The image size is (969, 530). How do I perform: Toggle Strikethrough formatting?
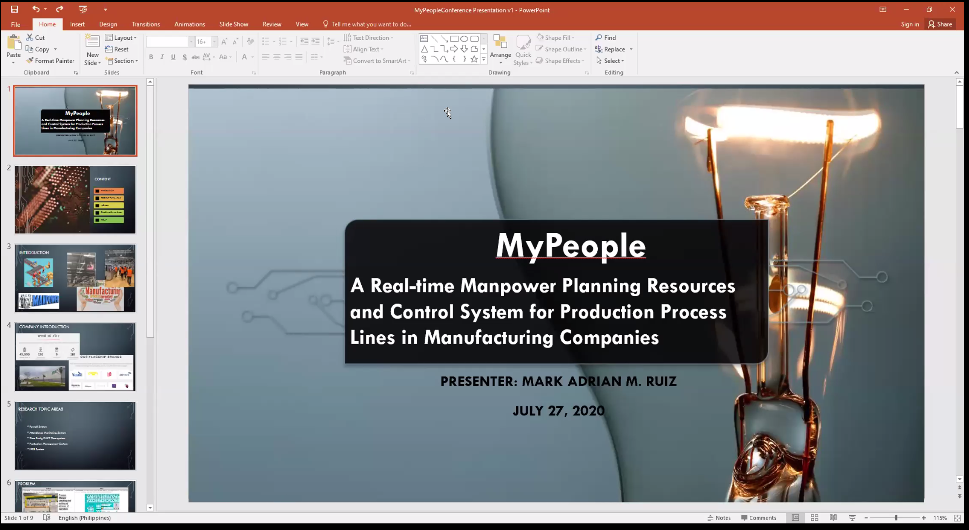tap(195, 57)
